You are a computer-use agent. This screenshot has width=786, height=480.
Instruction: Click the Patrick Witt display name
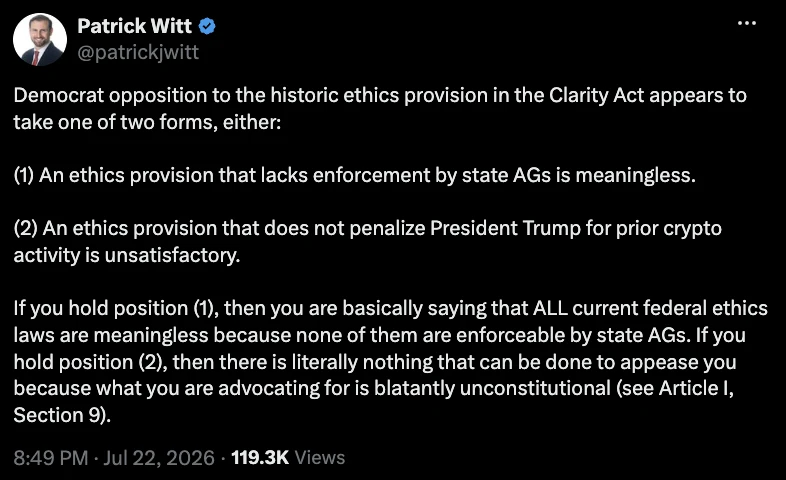click(134, 26)
